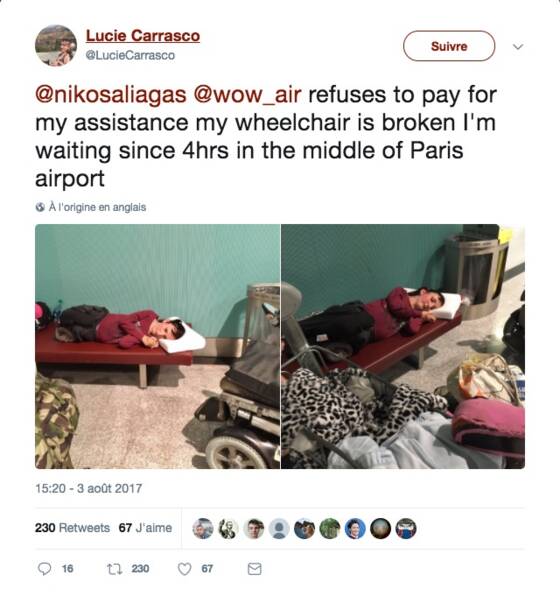The height and width of the screenshot is (603, 560).
Task: Open the @wow_air mention
Action: click(247, 95)
